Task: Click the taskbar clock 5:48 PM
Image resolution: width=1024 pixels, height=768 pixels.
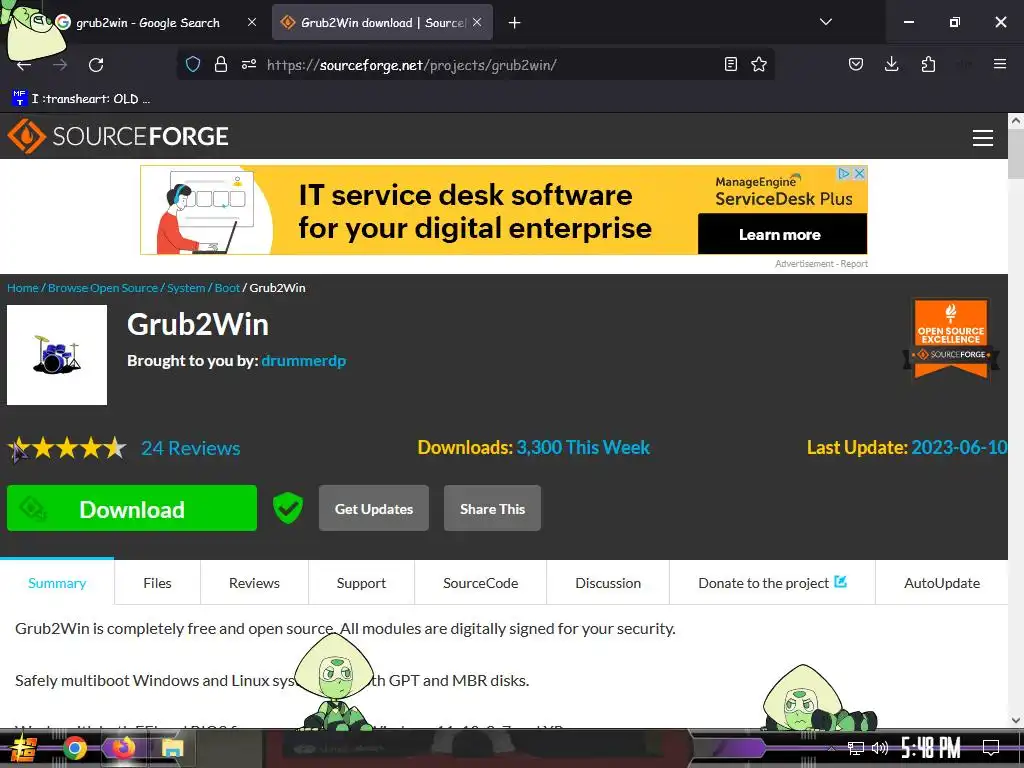Action: [x=931, y=748]
